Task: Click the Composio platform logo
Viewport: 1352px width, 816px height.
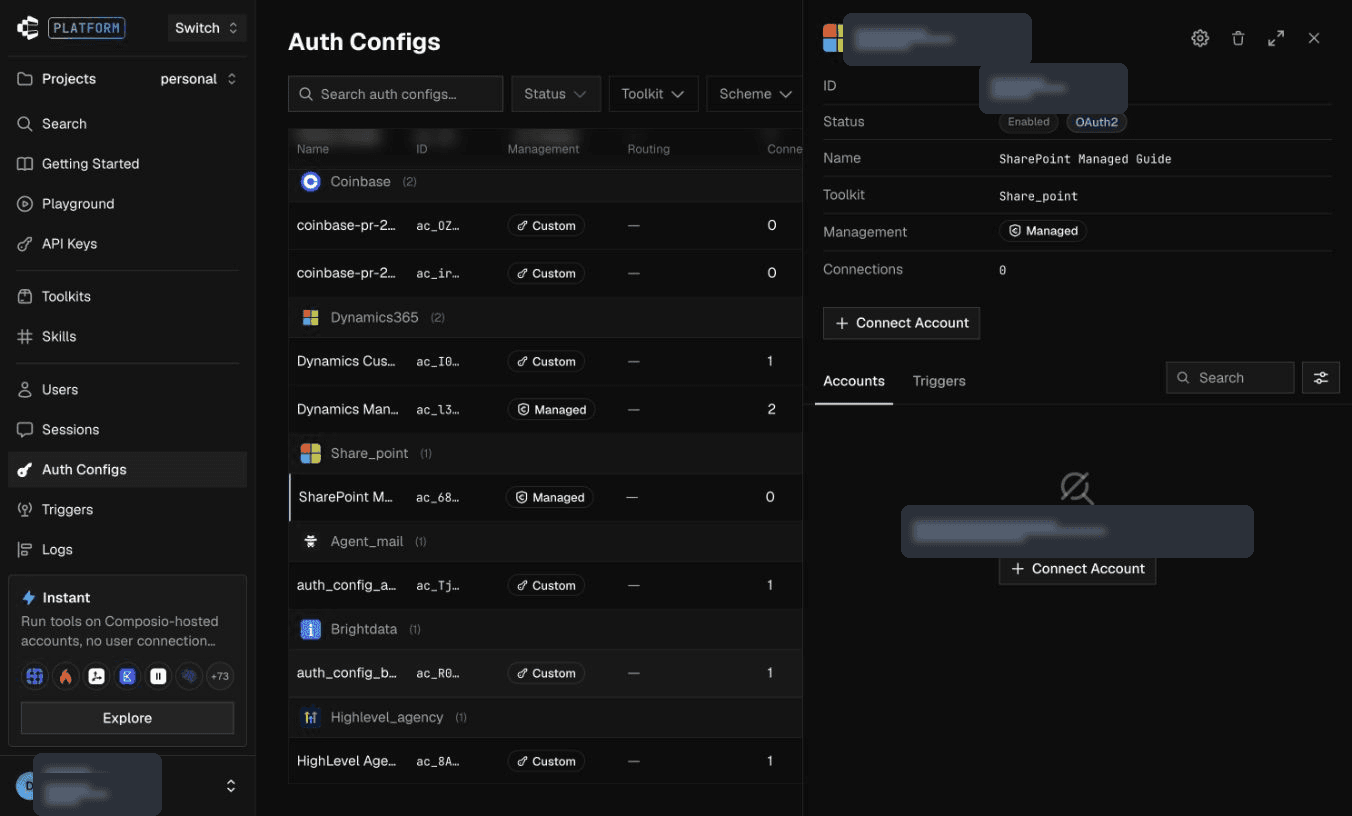Action: pos(28,28)
